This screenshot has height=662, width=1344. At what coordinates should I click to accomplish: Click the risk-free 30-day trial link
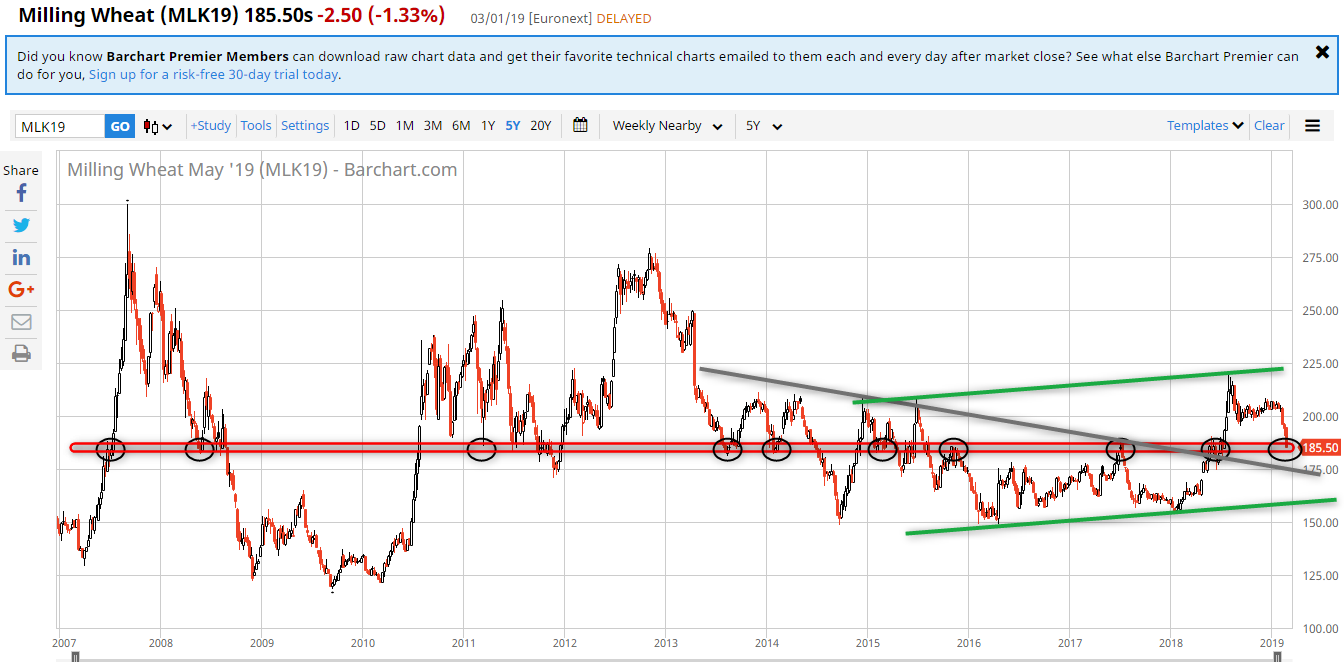pyautogui.click(x=213, y=74)
